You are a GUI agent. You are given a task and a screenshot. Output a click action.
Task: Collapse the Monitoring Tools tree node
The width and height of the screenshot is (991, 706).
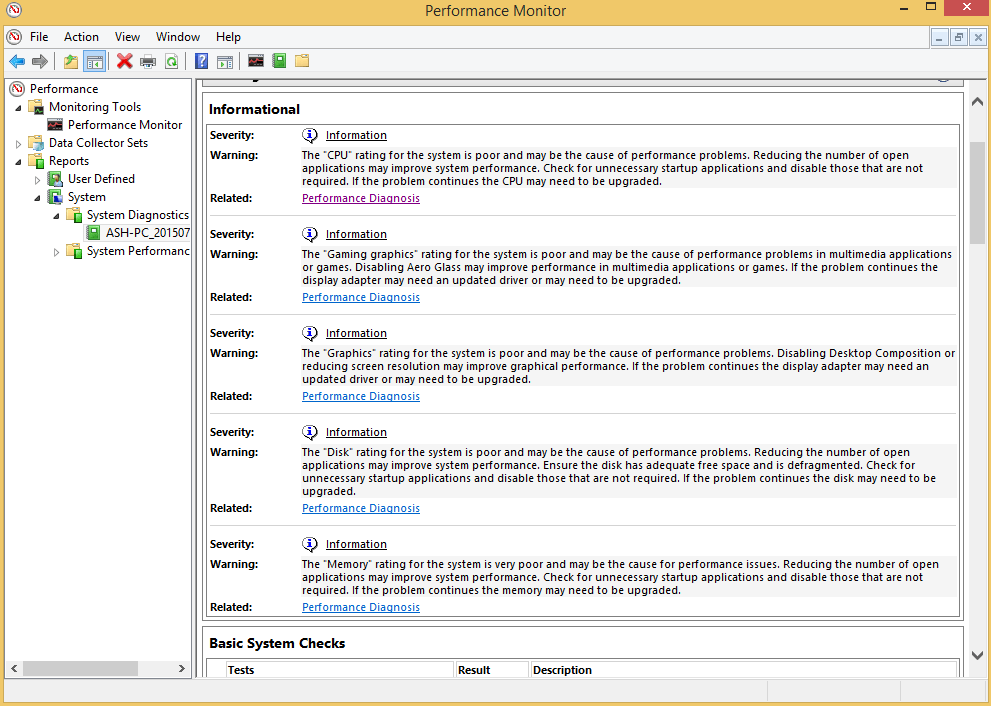[18, 107]
